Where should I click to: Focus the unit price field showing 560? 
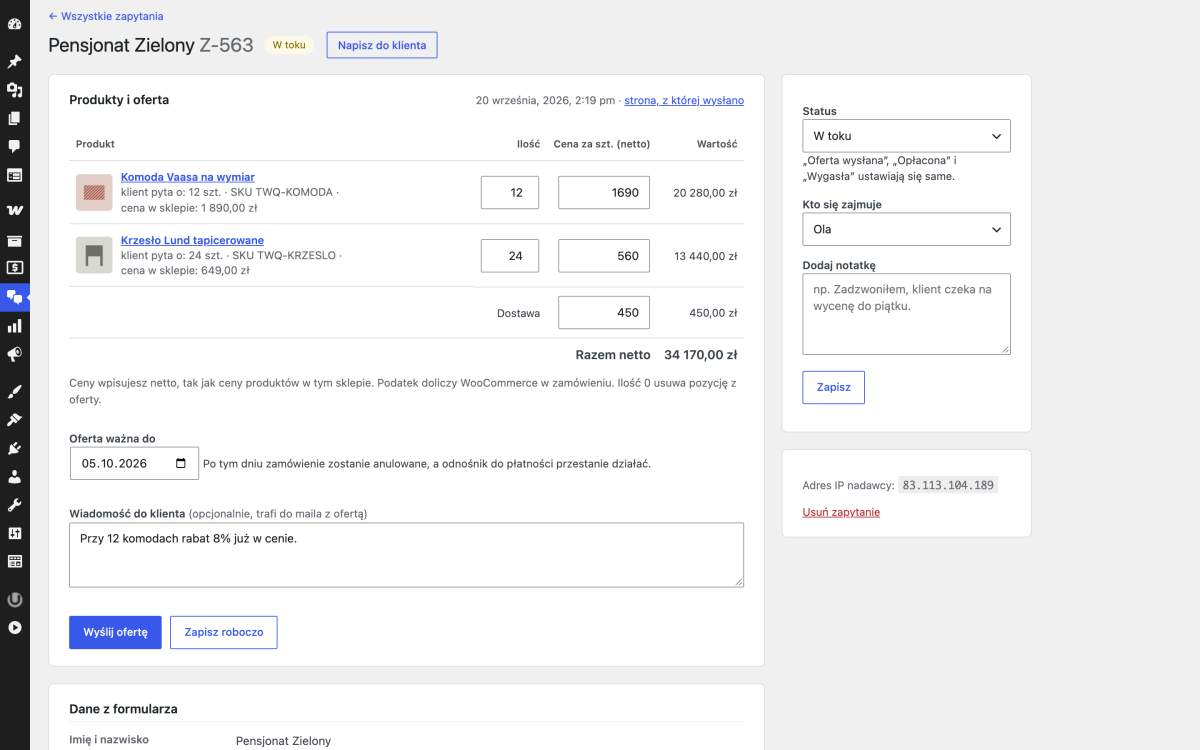[x=604, y=256]
